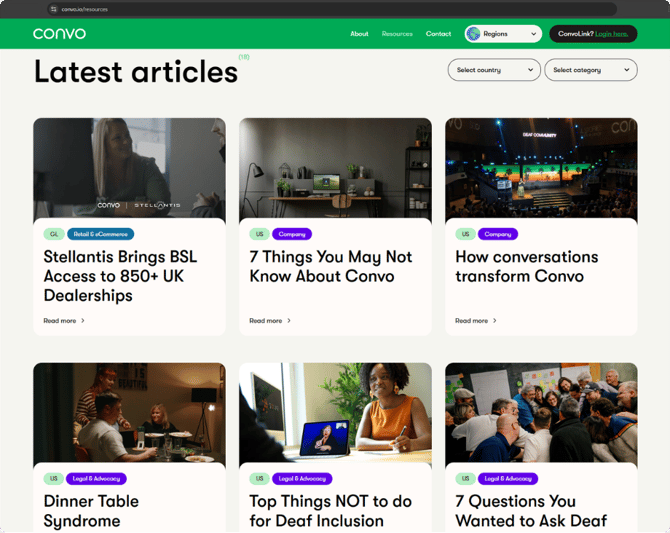Open 7 Things You May Not Know title
Image resolution: width=670 pixels, height=533 pixels.
pos(331,266)
